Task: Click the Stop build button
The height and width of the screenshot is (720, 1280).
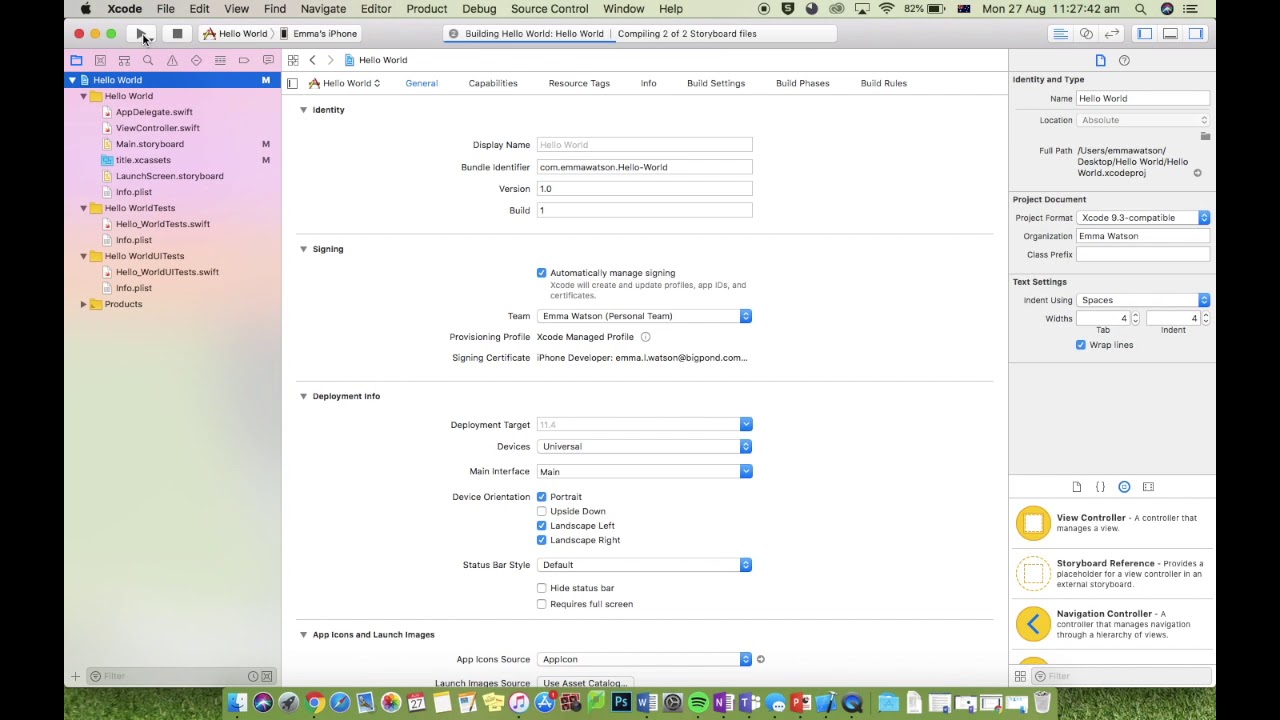Action: pos(177,34)
